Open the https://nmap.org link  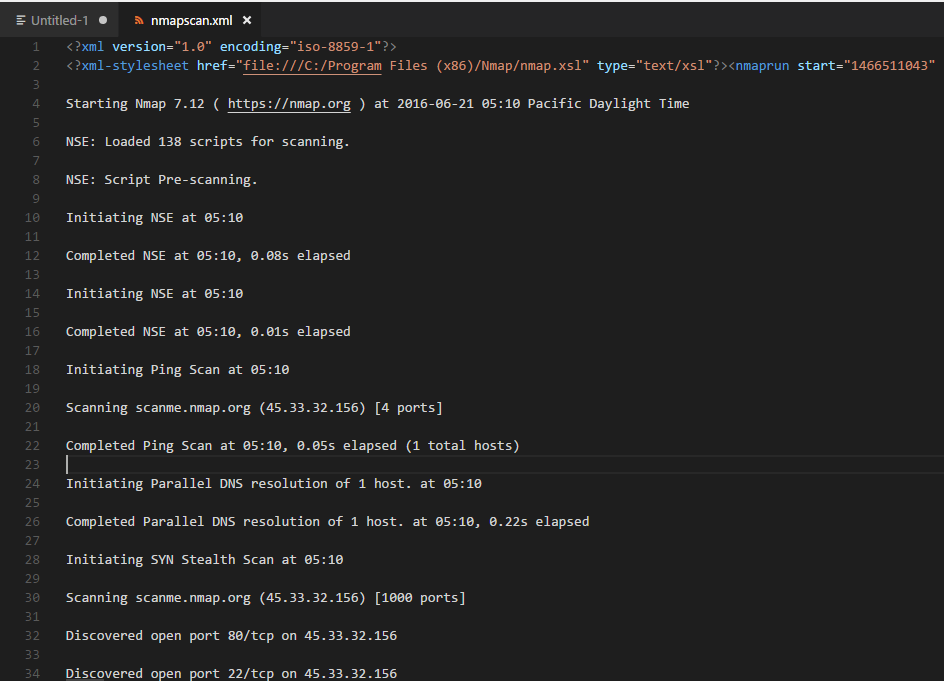point(289,104)
